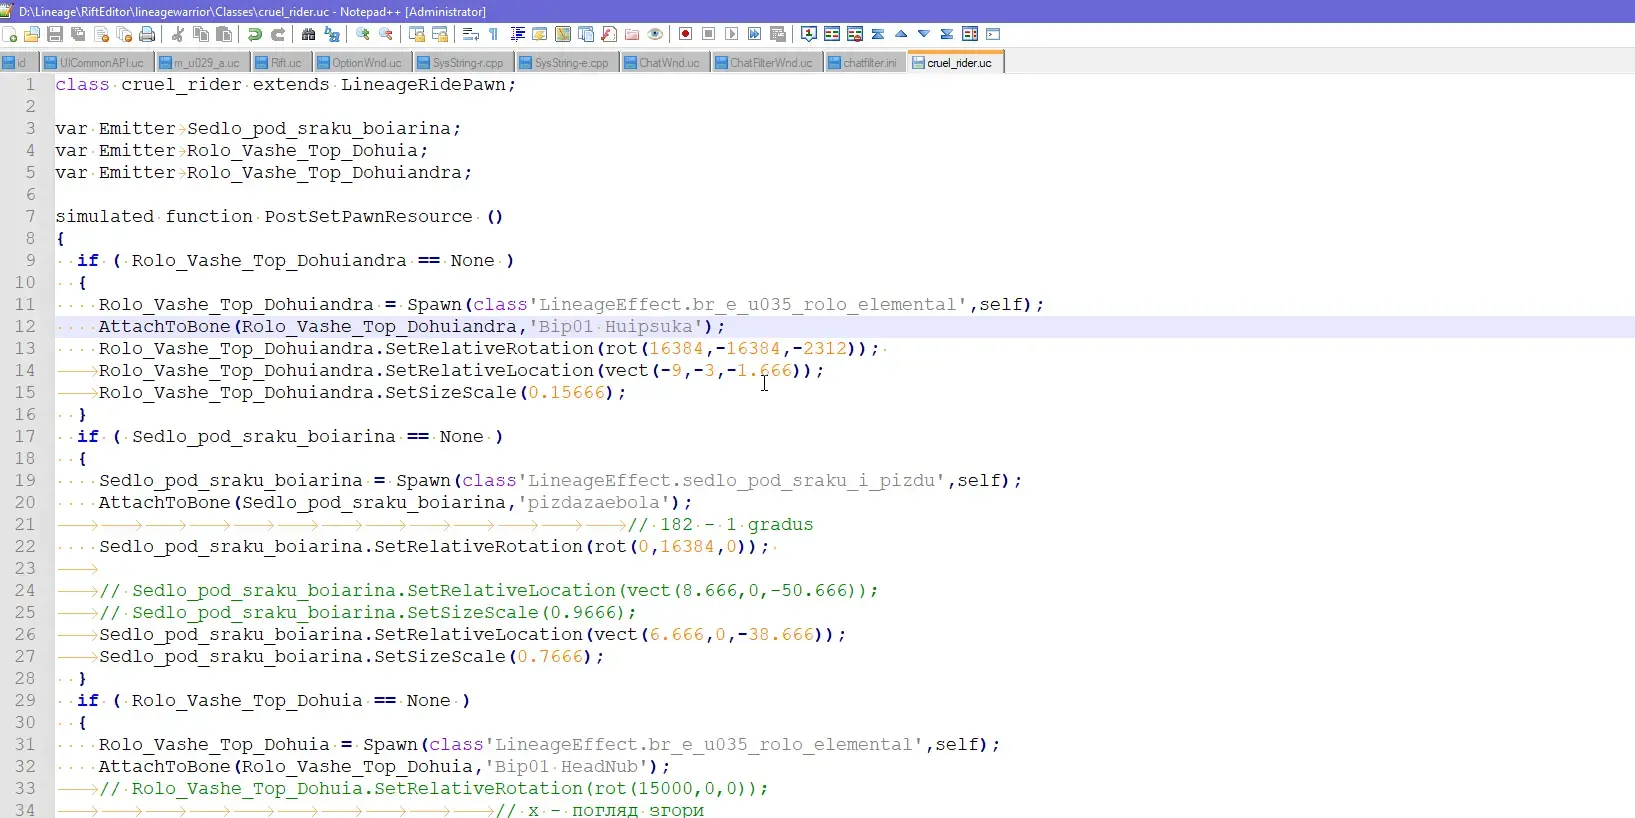
Task: Open the Replace dialog icon
Action: (x=332, y=34)
